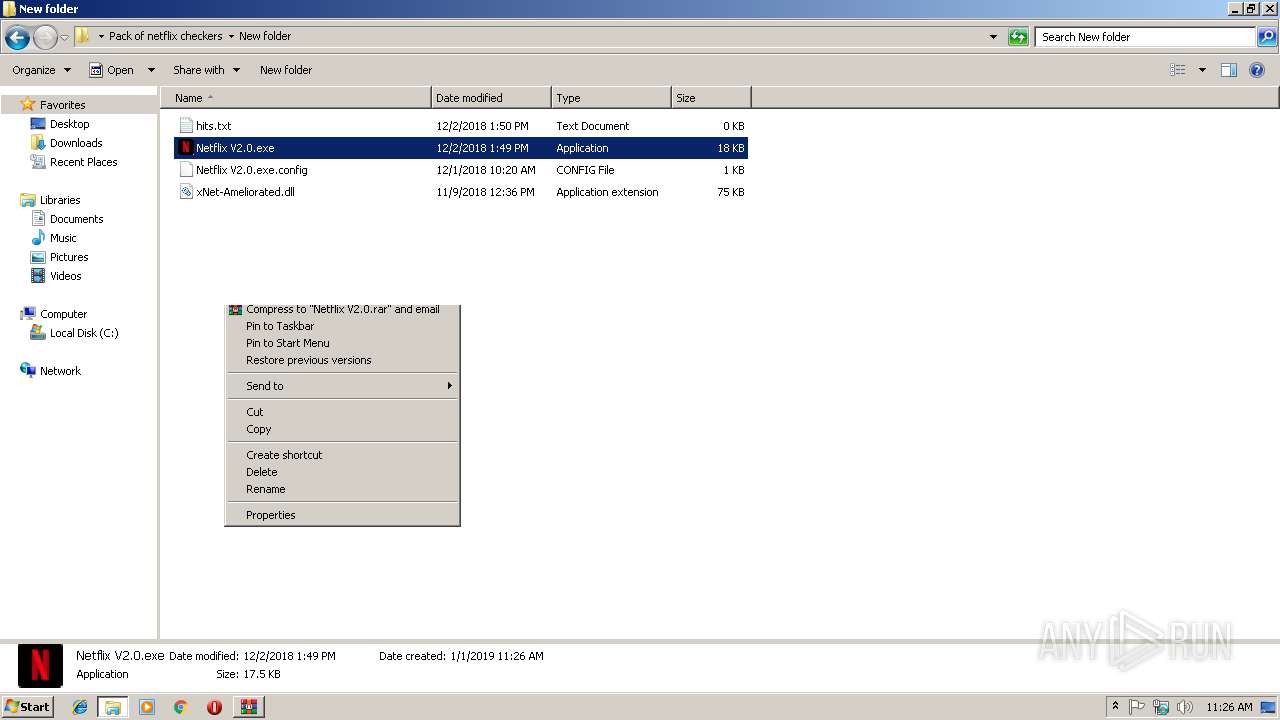1280x720 pixels.
Task: Click the Netflix icon in details pane
Action: point(40,665)
